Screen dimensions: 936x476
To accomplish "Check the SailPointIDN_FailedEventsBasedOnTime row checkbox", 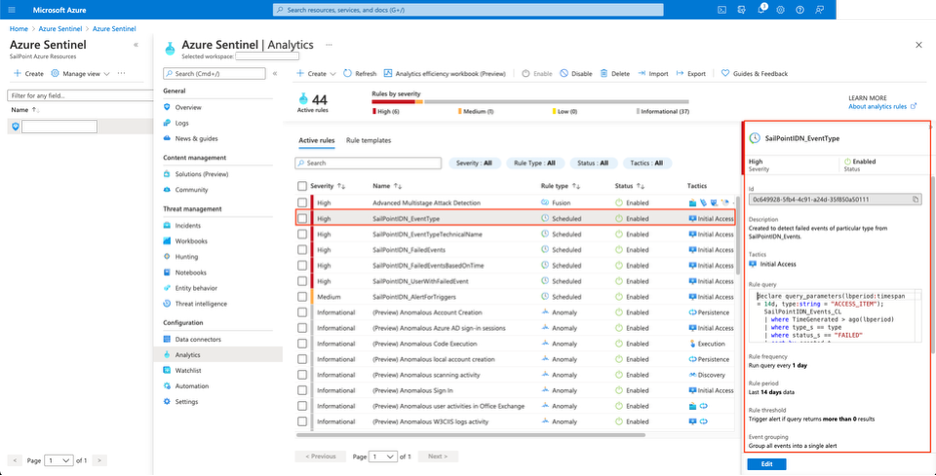I will click(302, 265).
